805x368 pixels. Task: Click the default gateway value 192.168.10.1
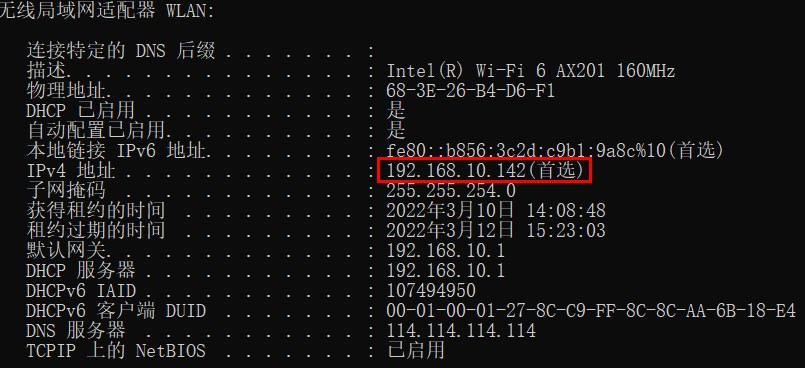point(445,250)
